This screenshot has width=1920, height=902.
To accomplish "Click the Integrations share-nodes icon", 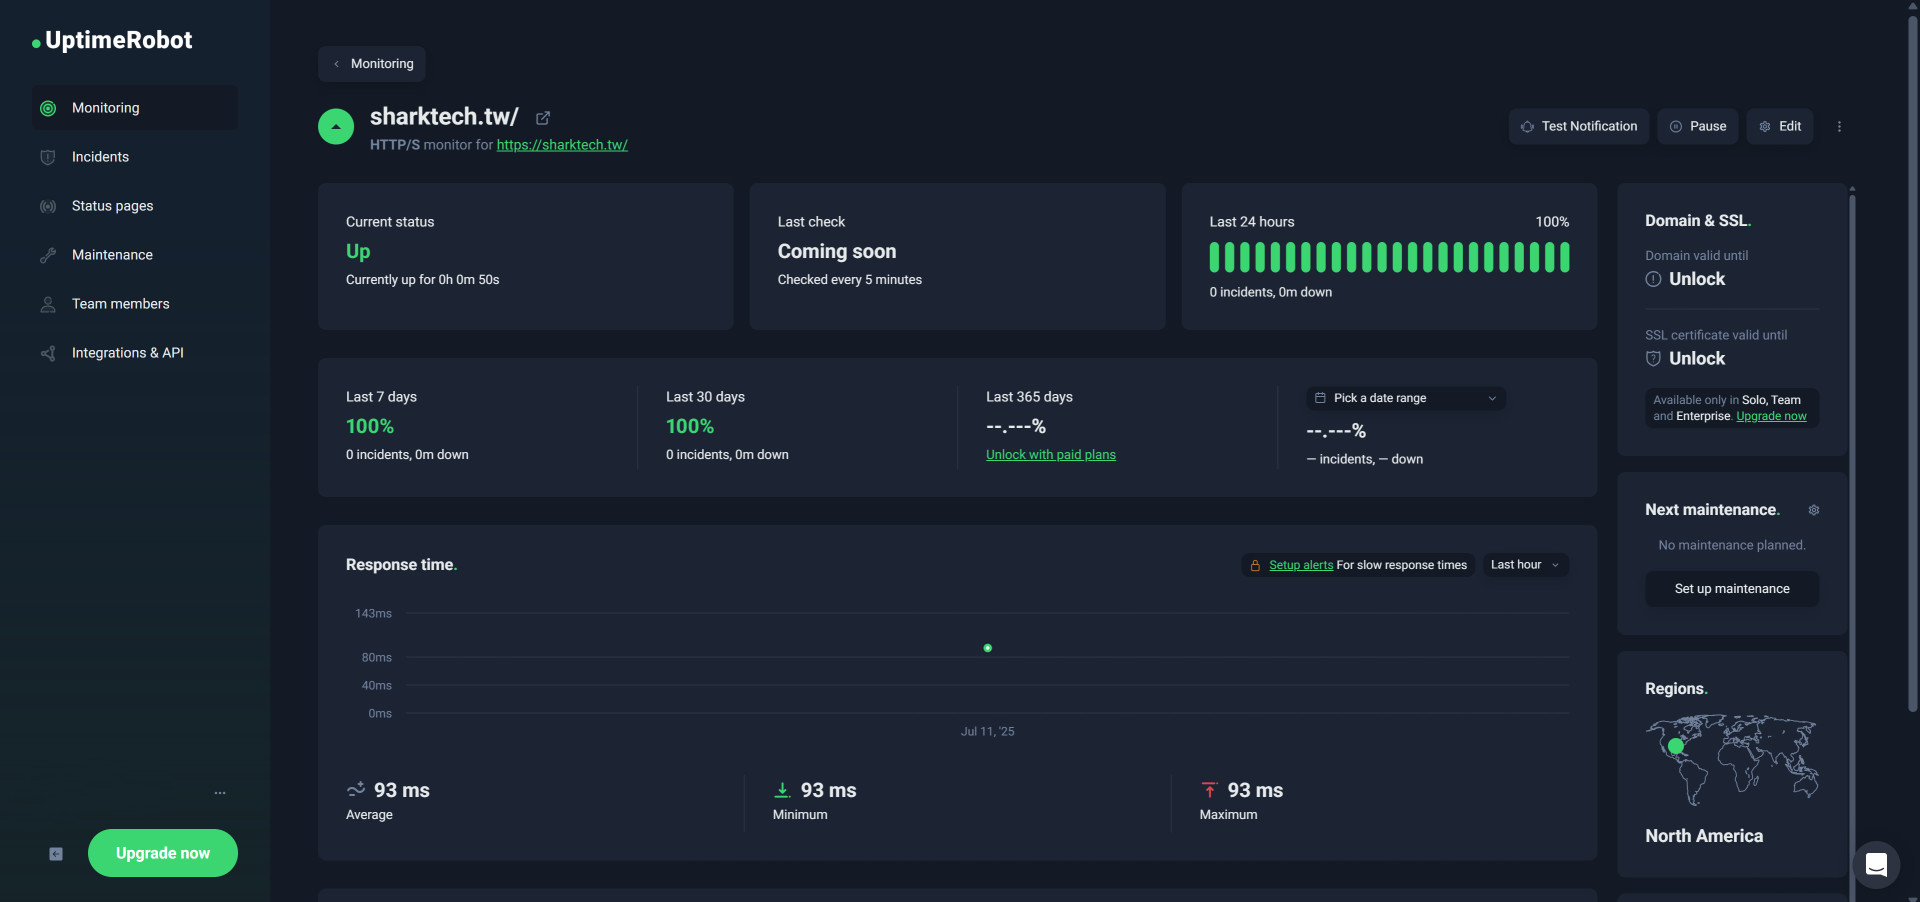I will tap(48, 353).
